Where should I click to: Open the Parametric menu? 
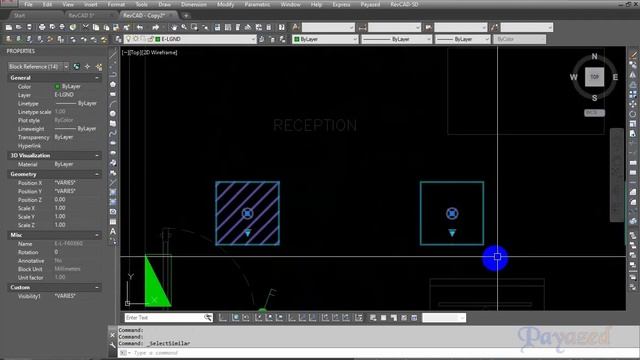click(x=257, y=4)
